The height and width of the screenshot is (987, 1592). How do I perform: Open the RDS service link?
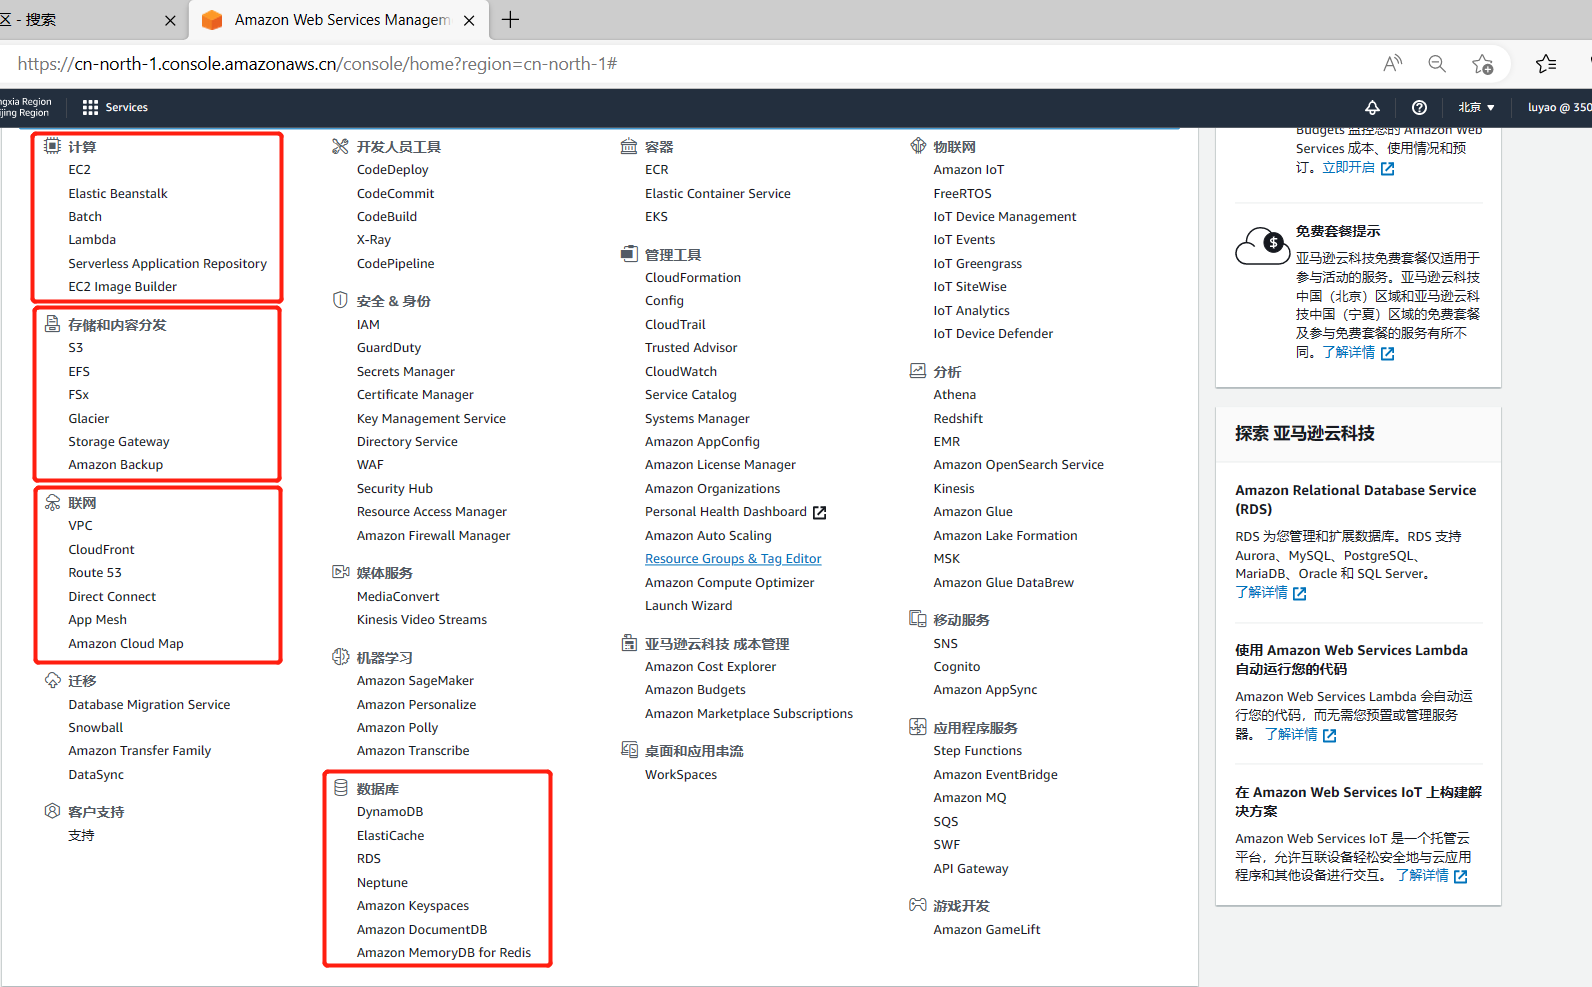(x=369, y=859)
